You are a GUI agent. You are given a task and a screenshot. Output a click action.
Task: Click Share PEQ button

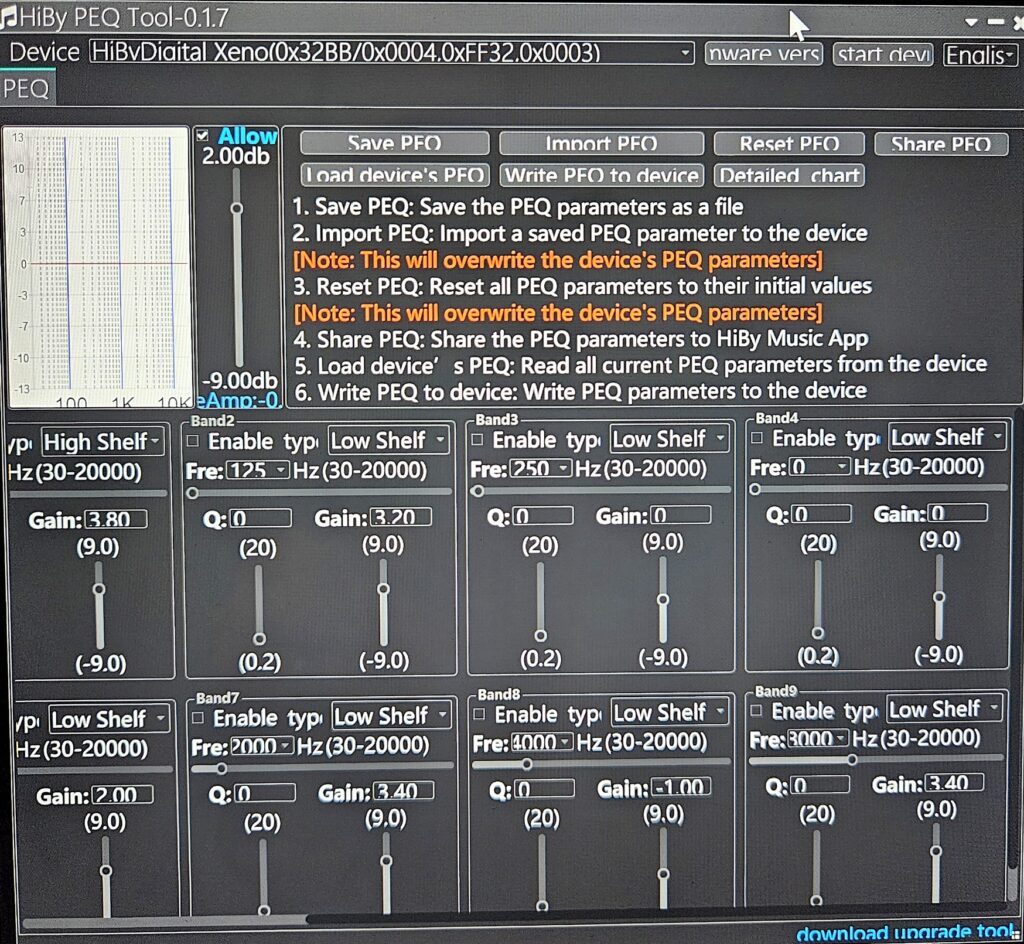tap(941, 144)
